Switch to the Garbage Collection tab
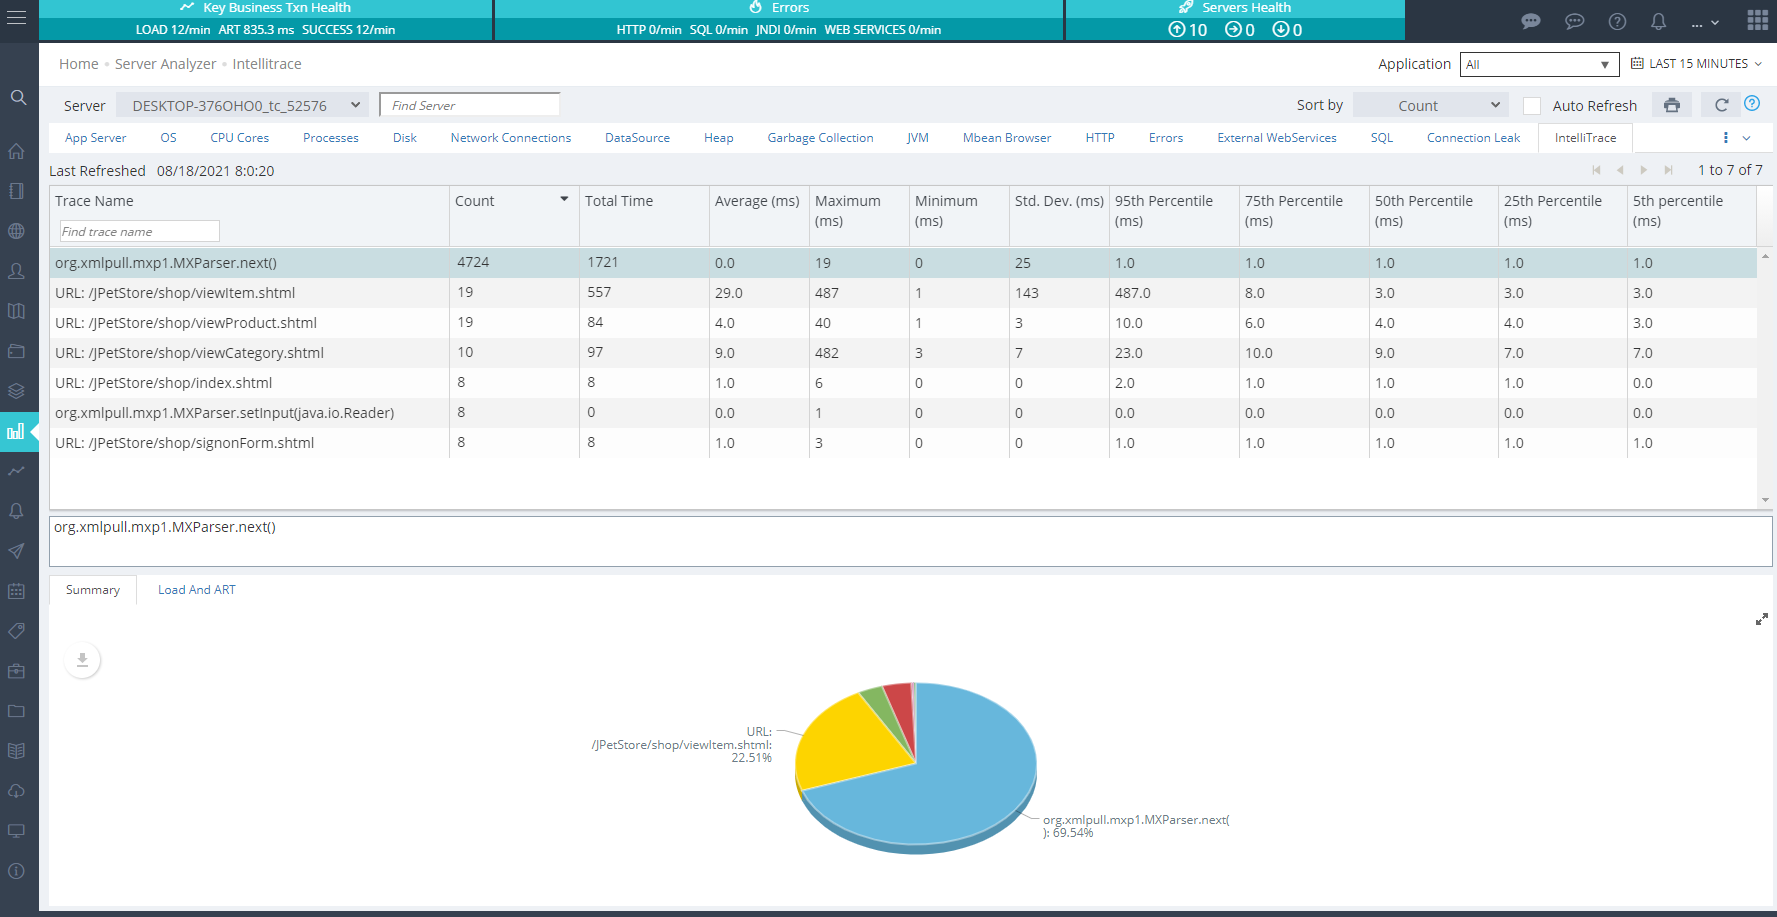 coord(820,138)
